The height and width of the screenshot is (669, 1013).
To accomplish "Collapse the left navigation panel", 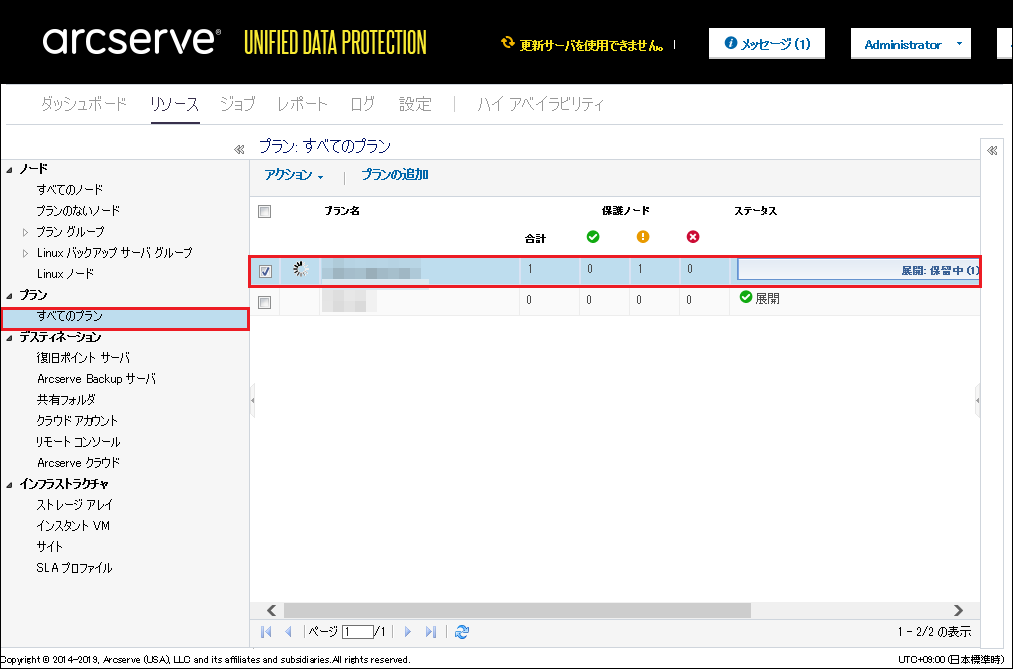I will pyautogui.click(x=239, y=150).
